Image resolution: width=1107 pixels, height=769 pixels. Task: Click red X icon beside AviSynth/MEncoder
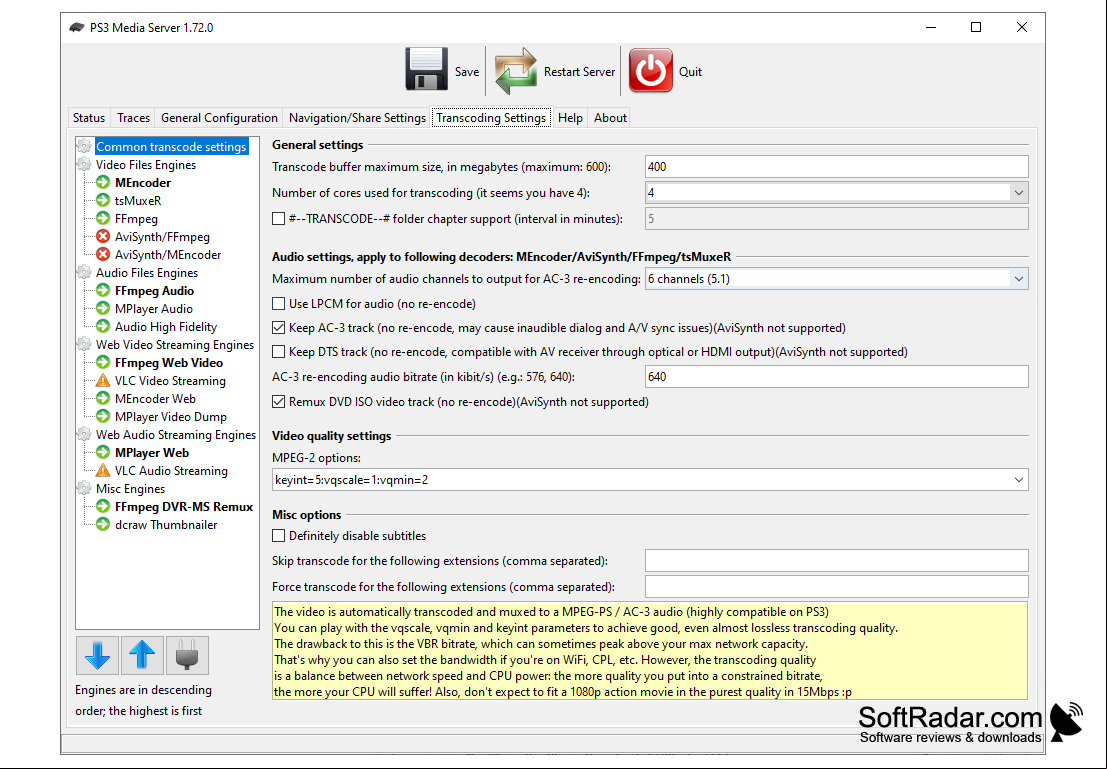coord(103,255)
